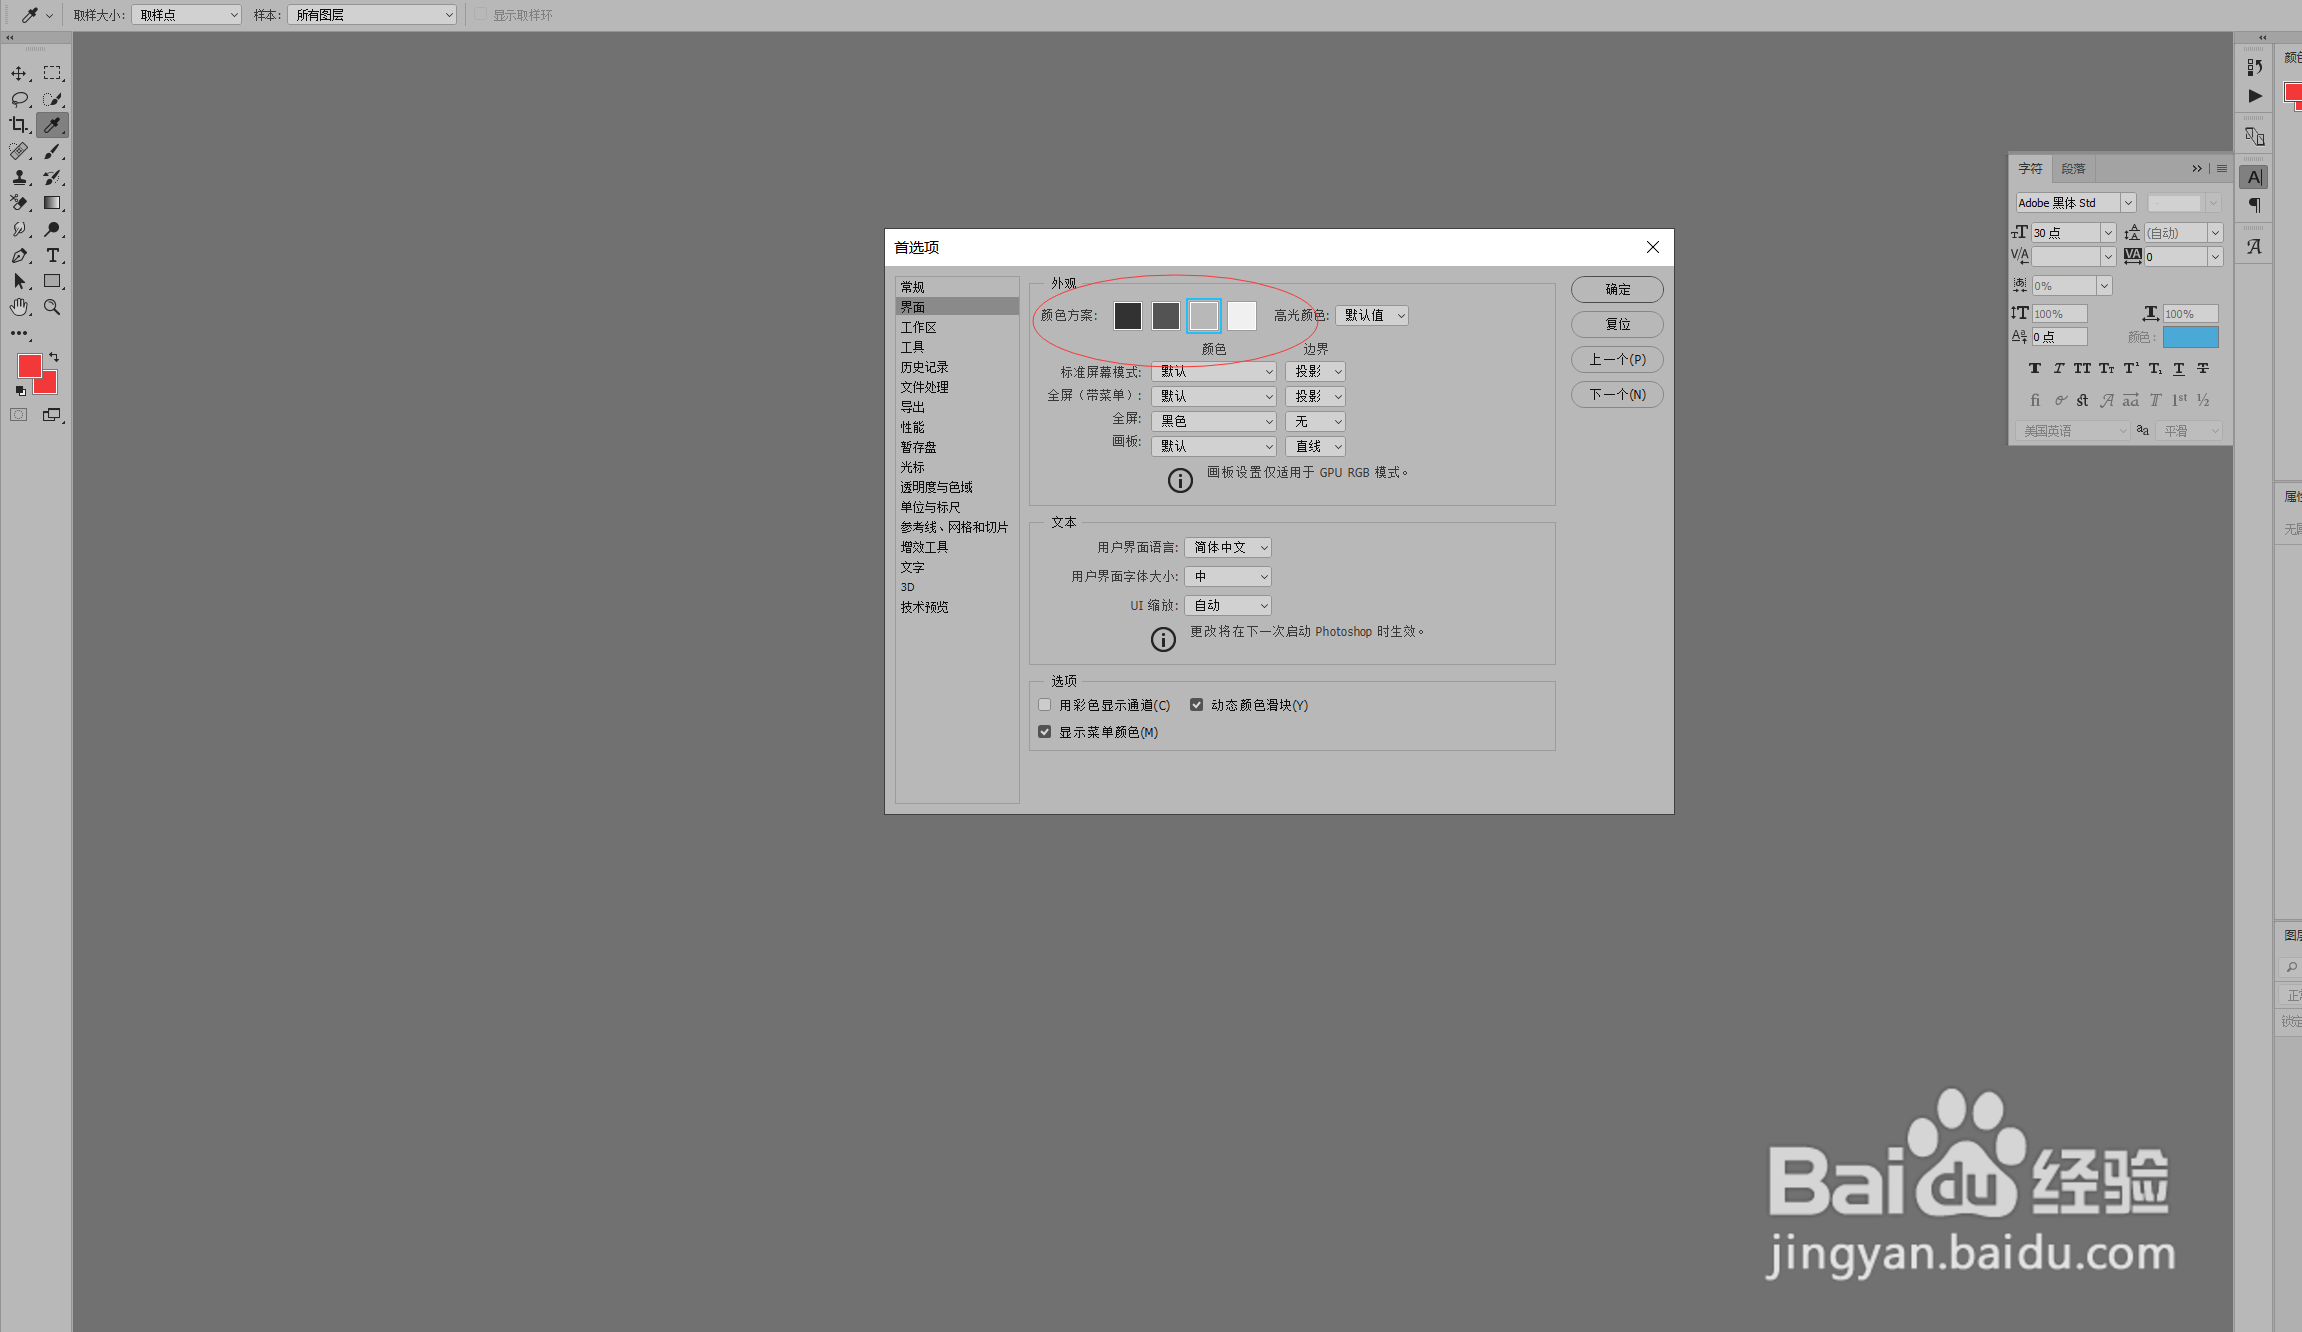Select the Lasso tool
Viewport: 2302px width, 1332px height.
19,99
